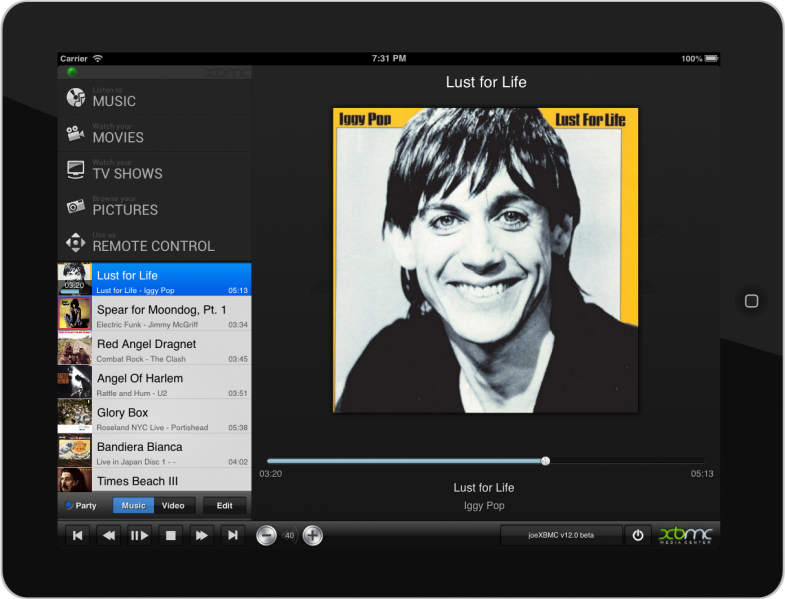Select Lust for Life playlist row
This screenshot has width=785, height=599.
[x=155, y=279]
